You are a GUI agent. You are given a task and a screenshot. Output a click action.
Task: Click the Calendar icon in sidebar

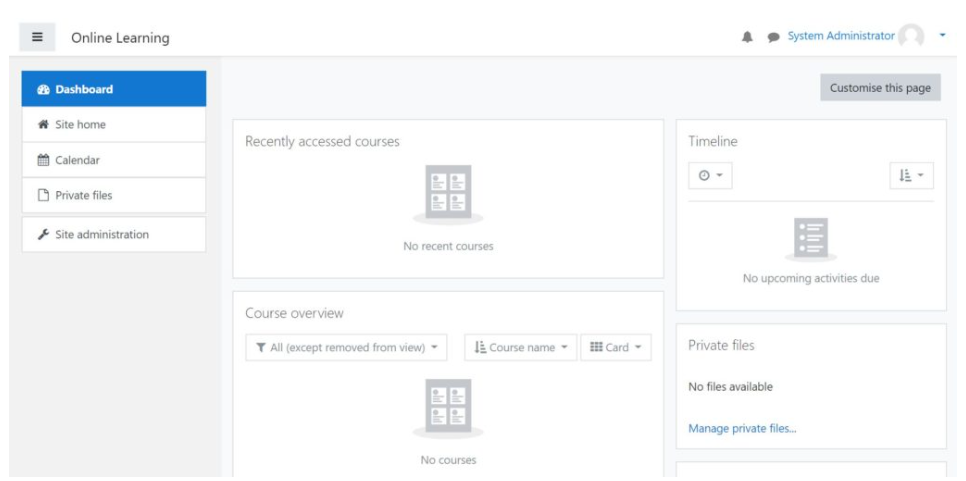click(43, 160)
